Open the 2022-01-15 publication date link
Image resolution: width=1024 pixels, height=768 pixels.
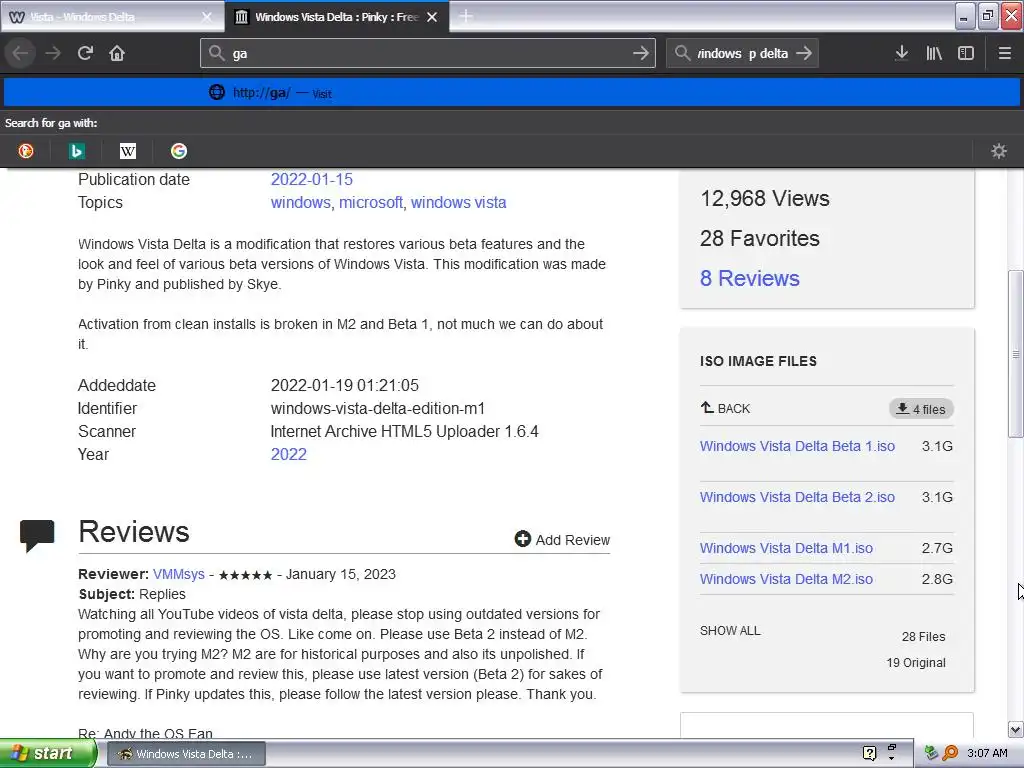click(x=312, y=179)
